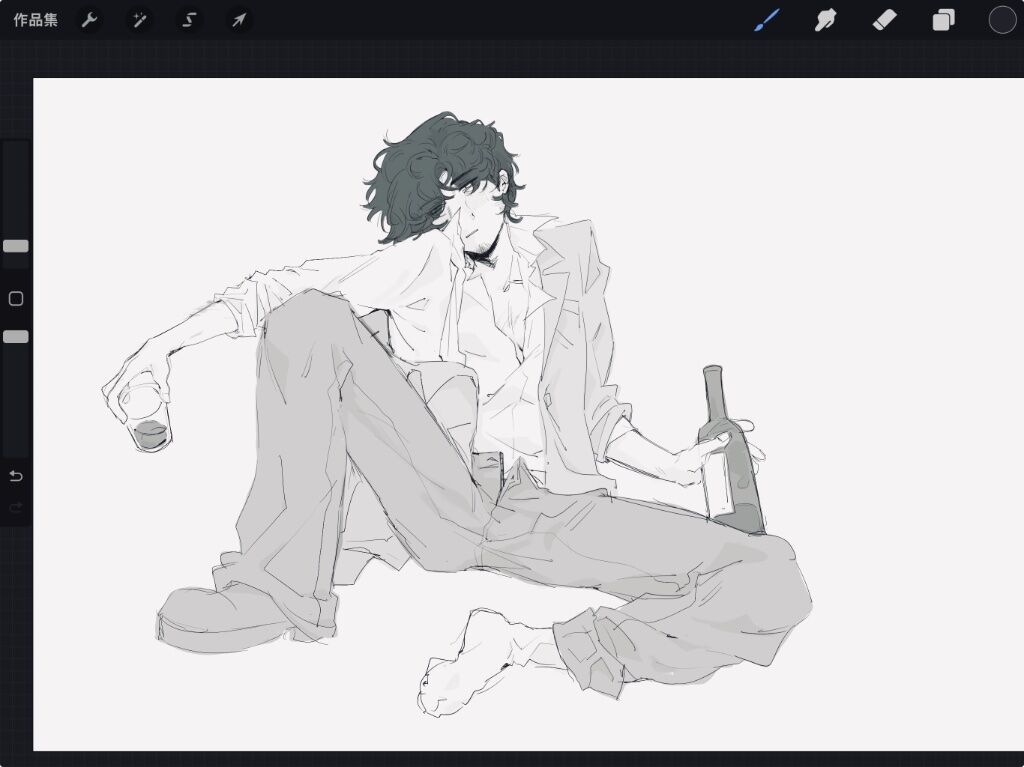
Task: Select the Brush tool
Action: (767, 20)
